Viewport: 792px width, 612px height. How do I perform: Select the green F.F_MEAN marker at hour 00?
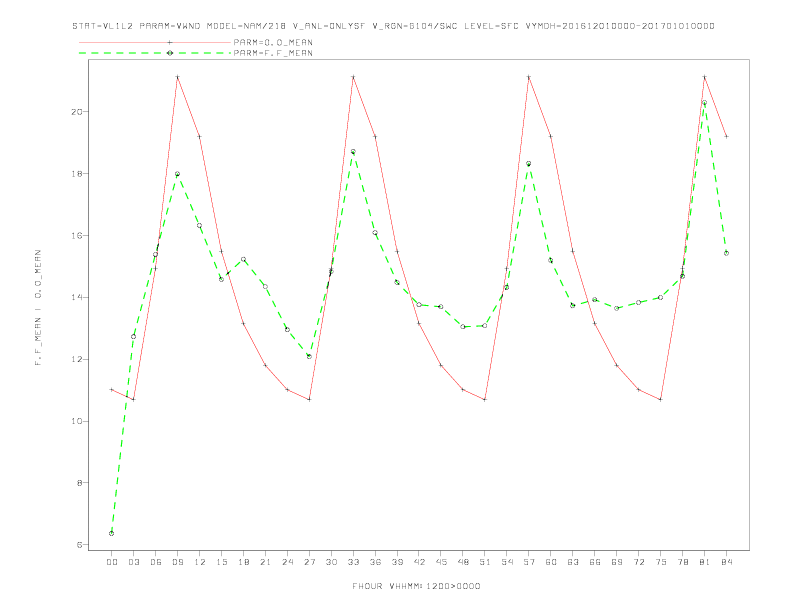coord(112,533)
